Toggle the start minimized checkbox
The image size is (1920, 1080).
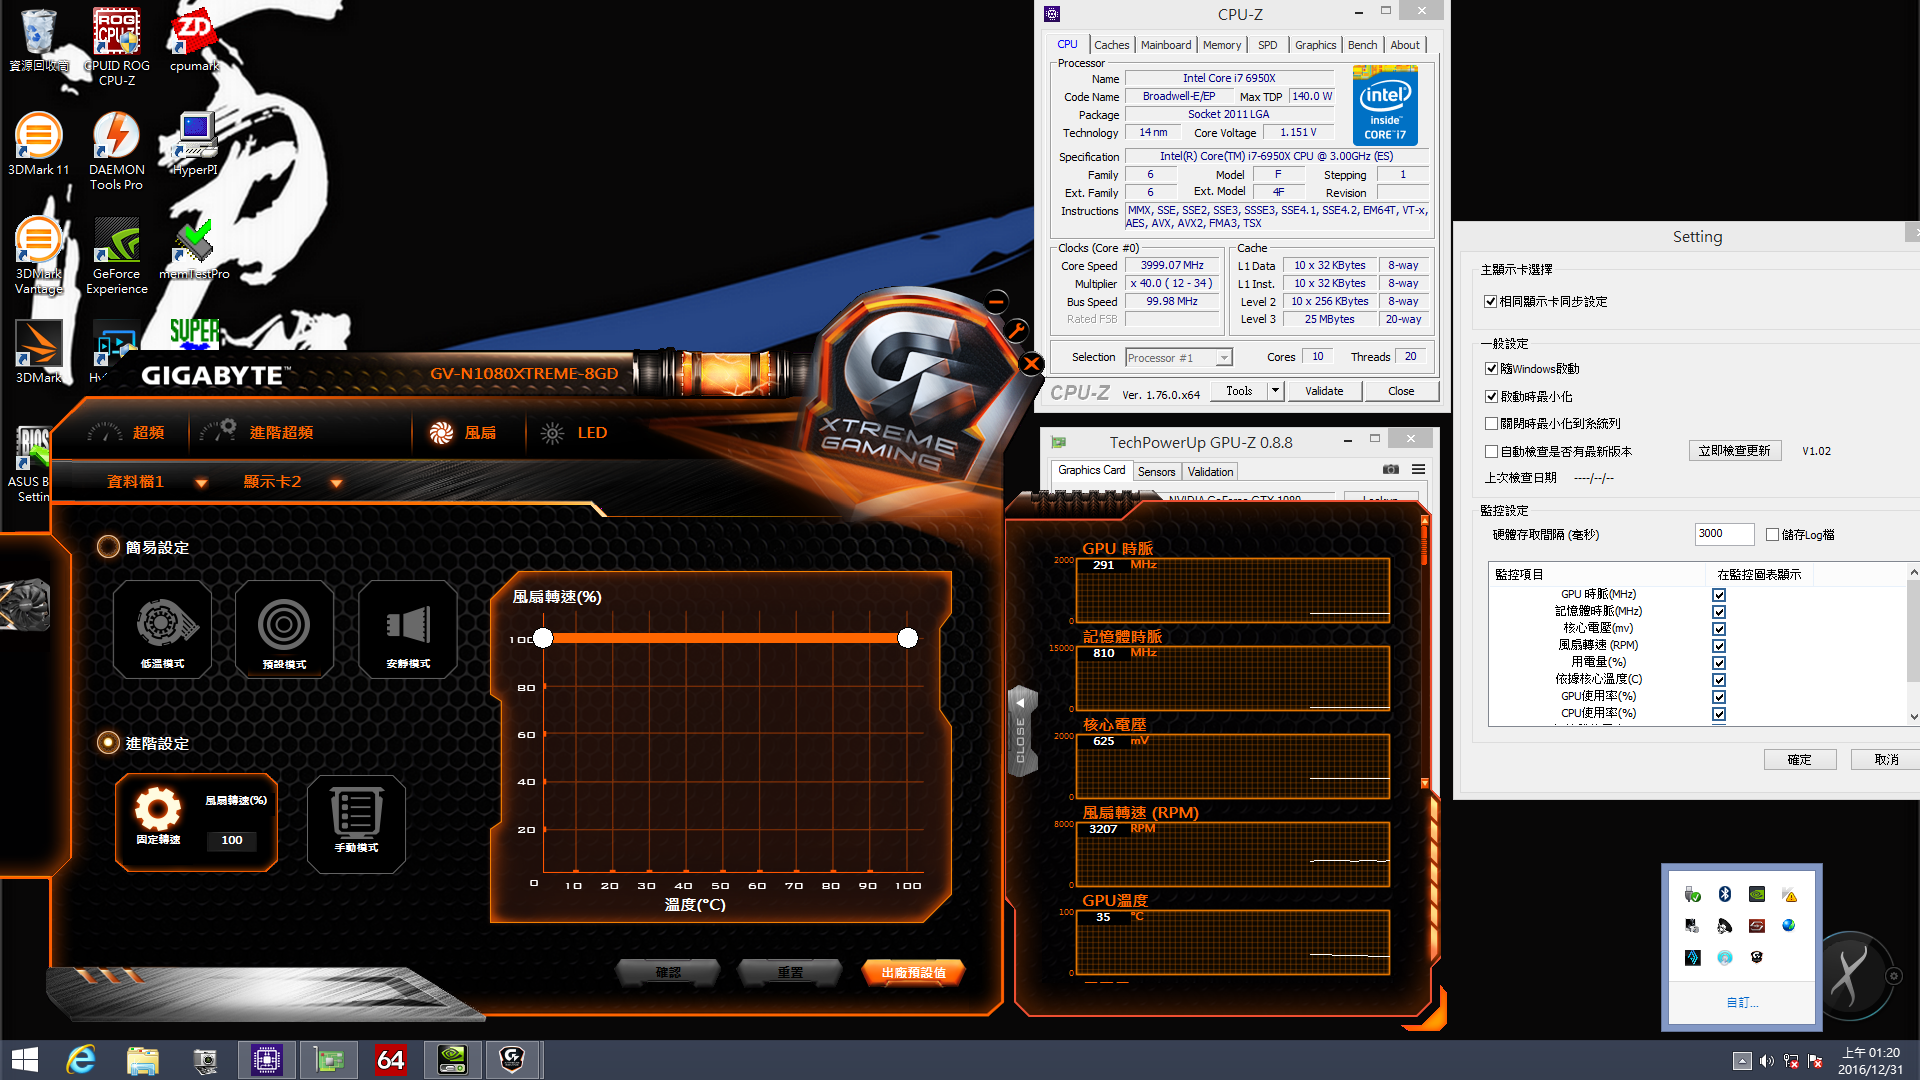[x=1491, y=396]
